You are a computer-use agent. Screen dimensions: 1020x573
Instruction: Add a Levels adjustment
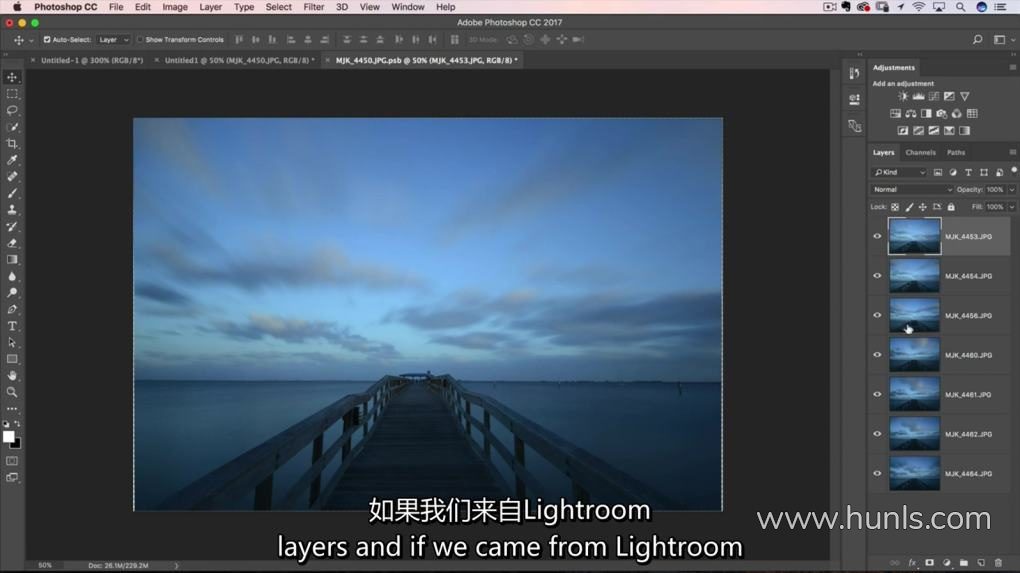pos(919,96)
